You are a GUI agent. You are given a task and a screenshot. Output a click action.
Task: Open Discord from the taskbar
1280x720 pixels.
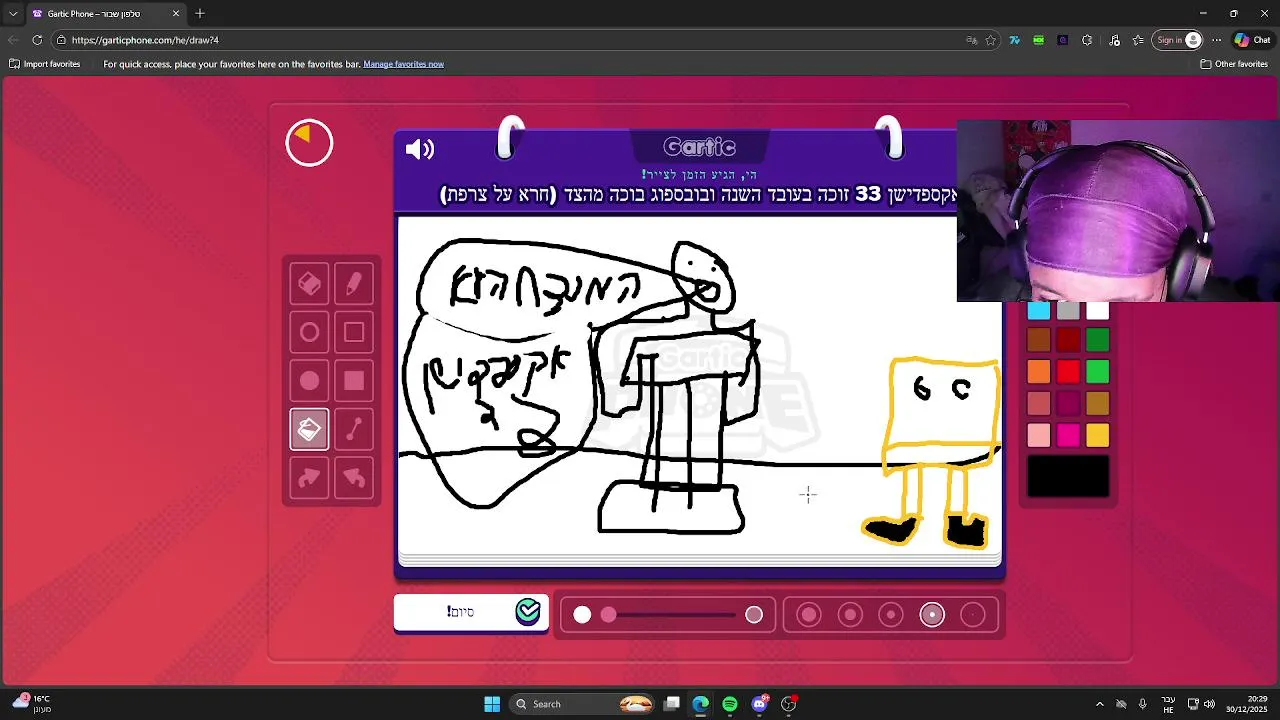(x=759, y=704)
